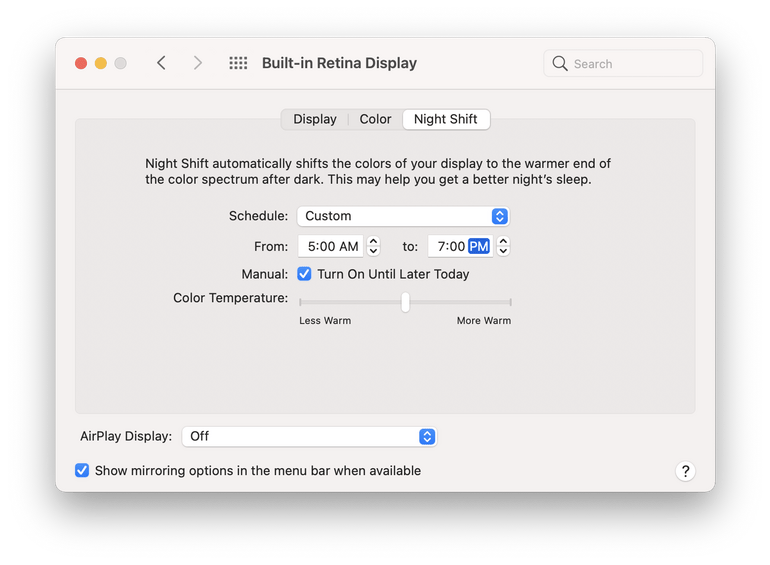Screen dimensions: 770x565
Task: Click the From time stepper arrows
Action: 374,246
